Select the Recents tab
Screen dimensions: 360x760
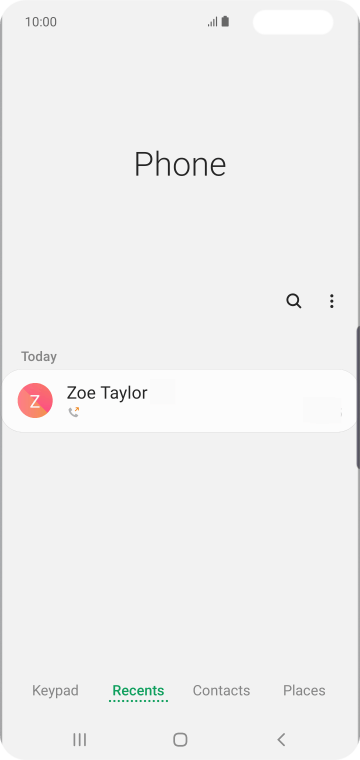click(138, 691)
